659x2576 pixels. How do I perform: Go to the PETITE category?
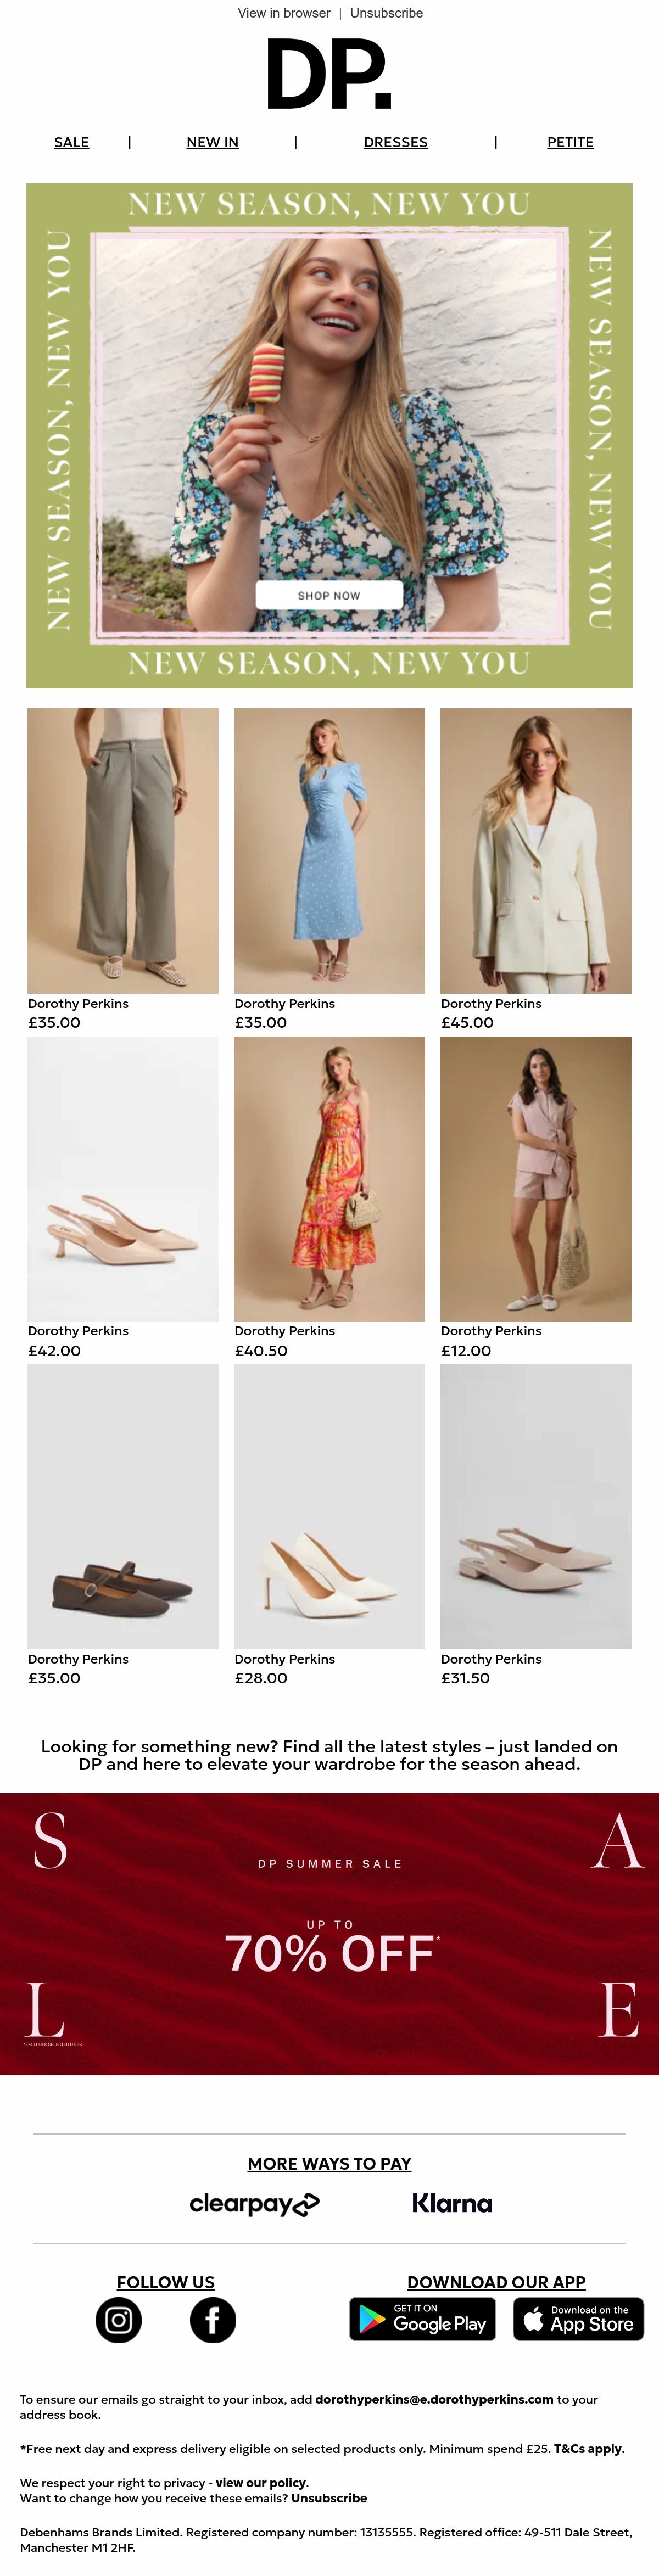(x=570, y=143)
